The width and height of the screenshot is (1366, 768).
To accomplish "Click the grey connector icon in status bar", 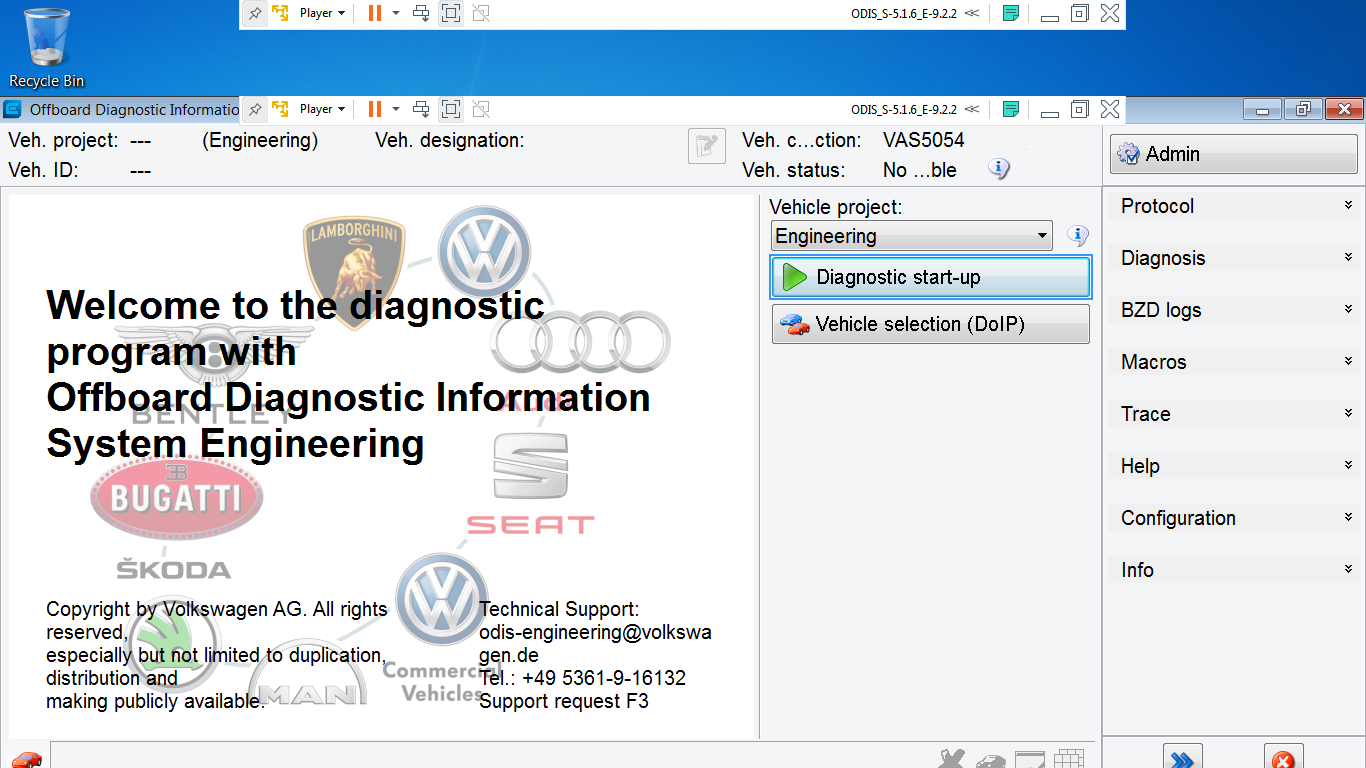I will [952, 759].
